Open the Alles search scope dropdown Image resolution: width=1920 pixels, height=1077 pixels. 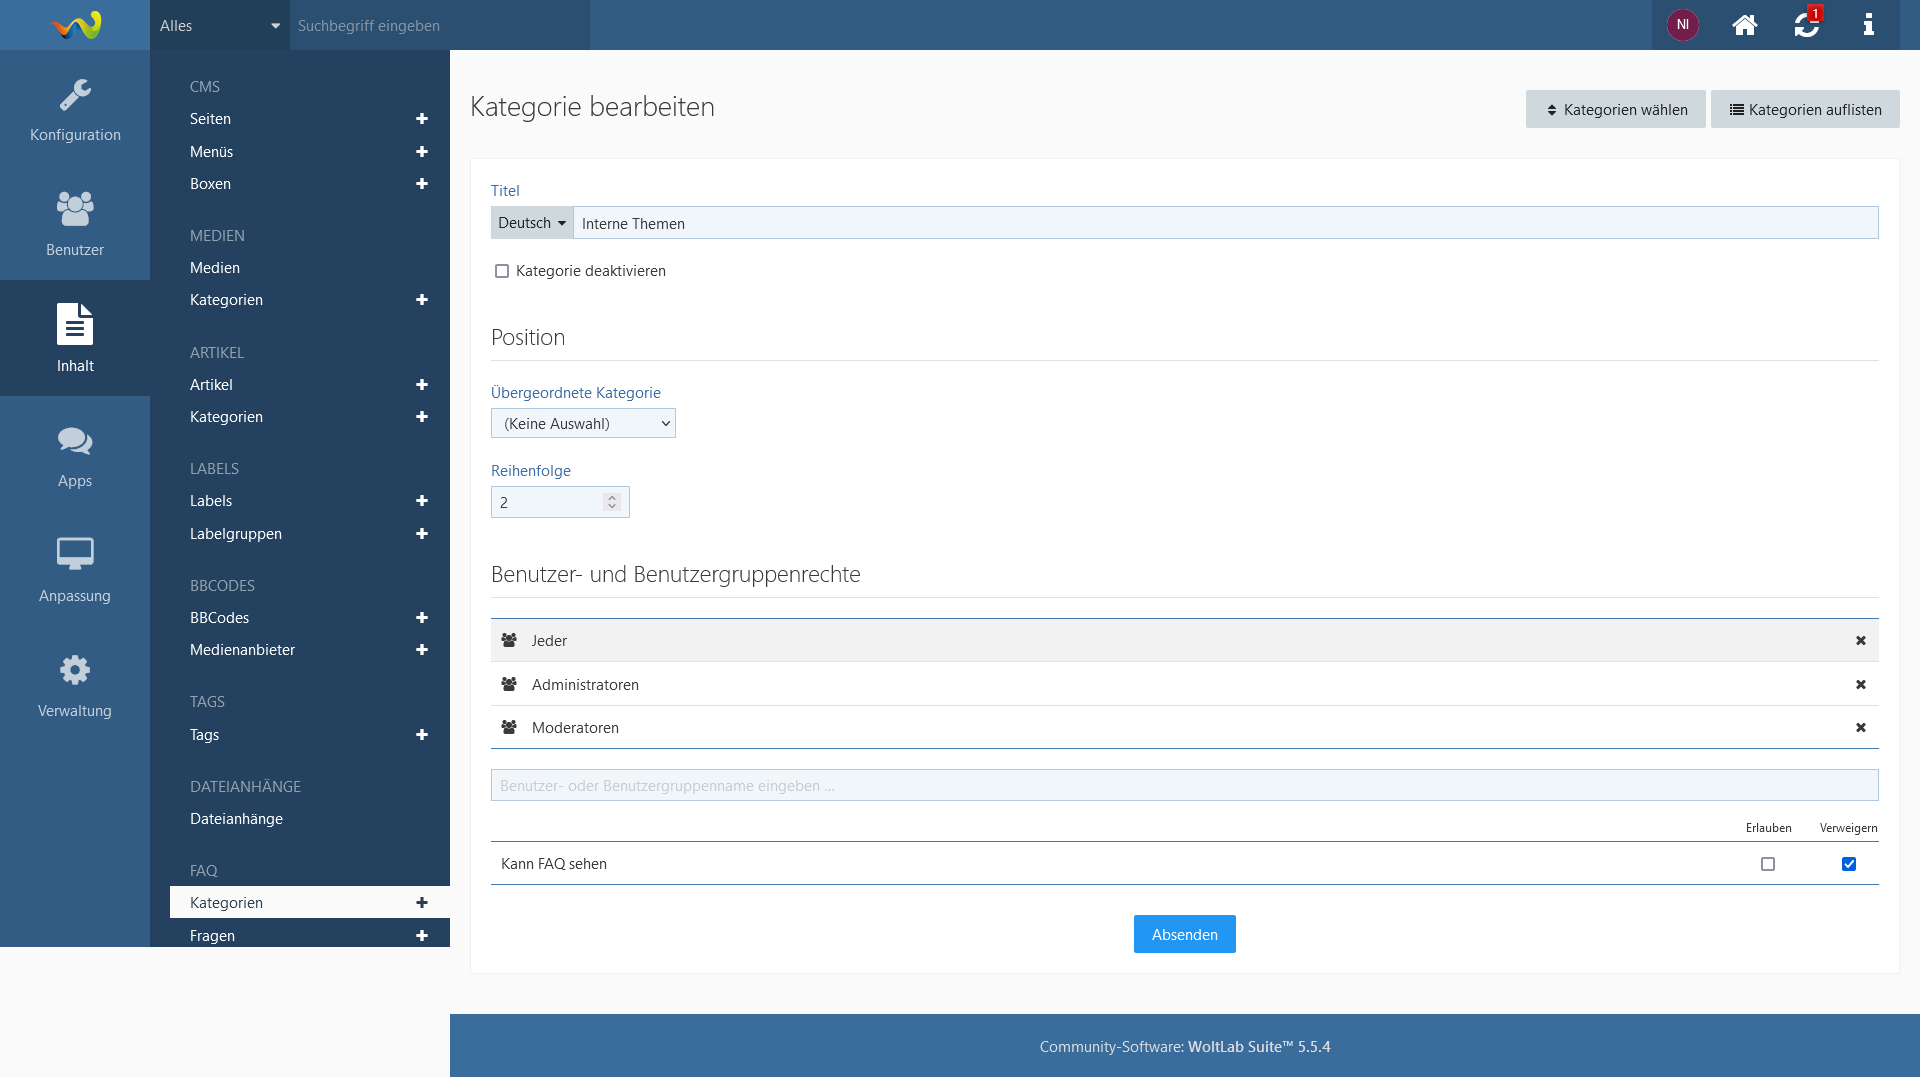point(220,26)
